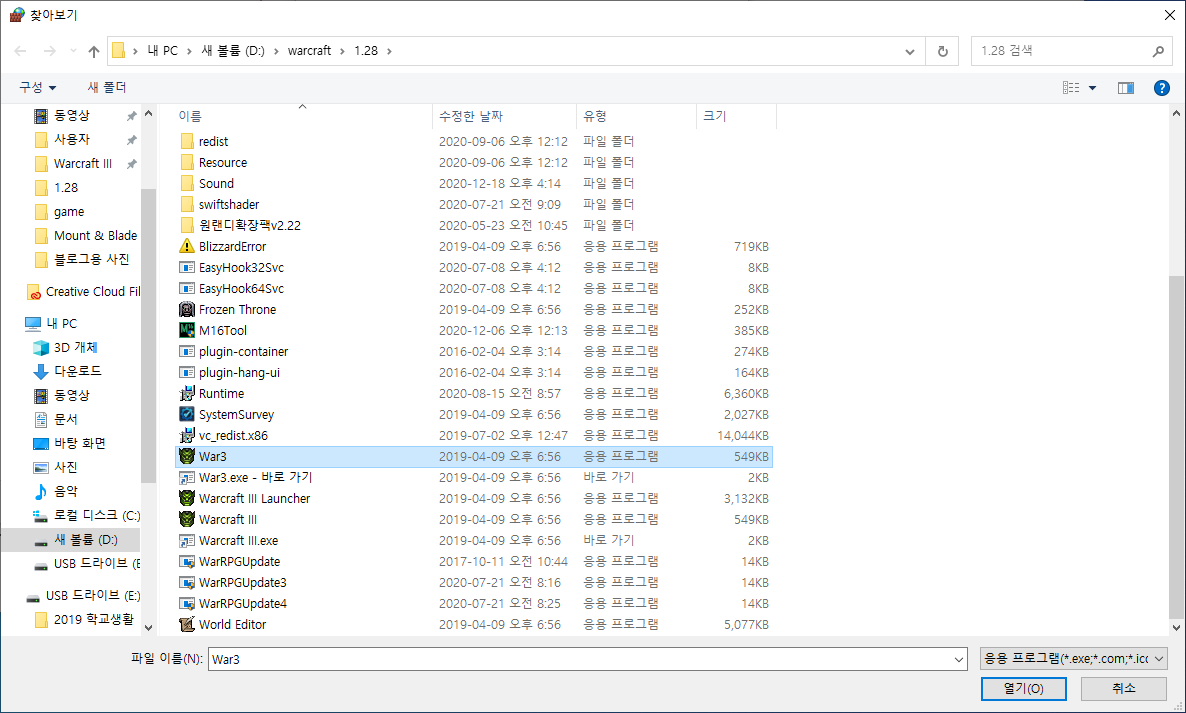
Task: Create a folder with 새 폴더
Action: coord(107,88)
